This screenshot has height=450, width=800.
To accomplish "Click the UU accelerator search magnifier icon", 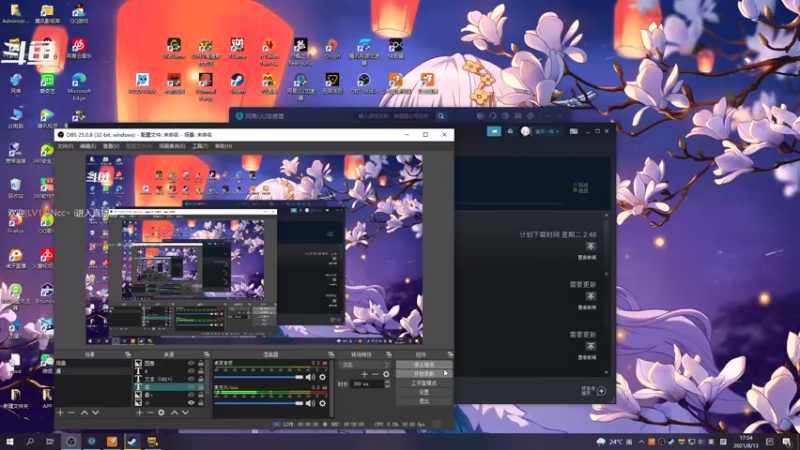I will 441,116.
